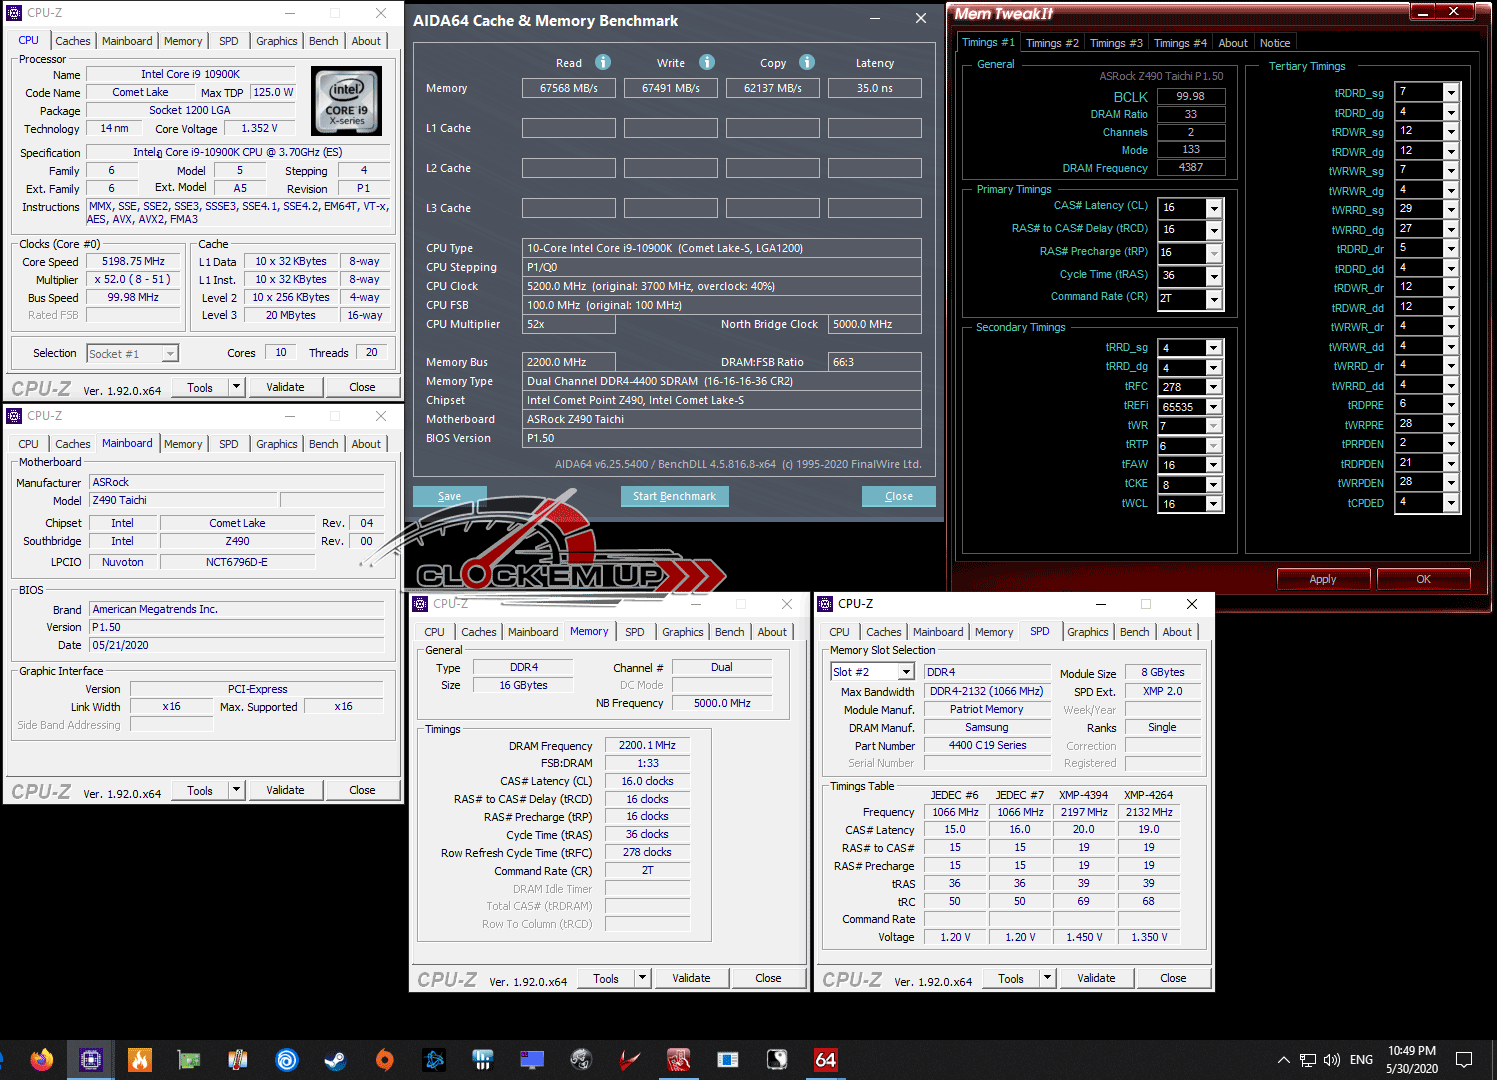Click the info icon next to Copy

(807, 62)
